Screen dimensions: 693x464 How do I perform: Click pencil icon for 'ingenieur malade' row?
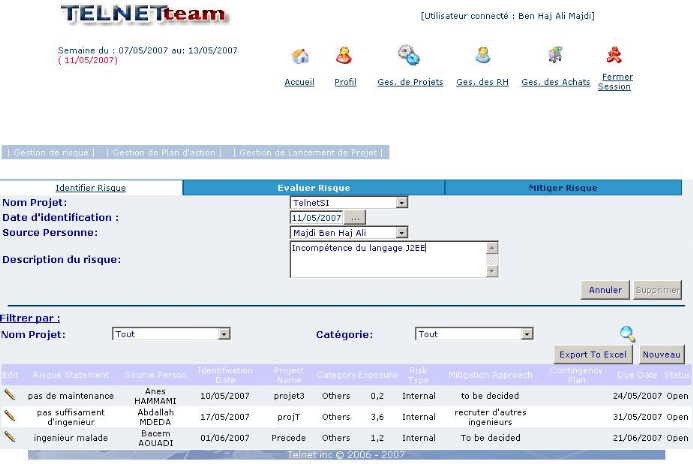point(10,437)
